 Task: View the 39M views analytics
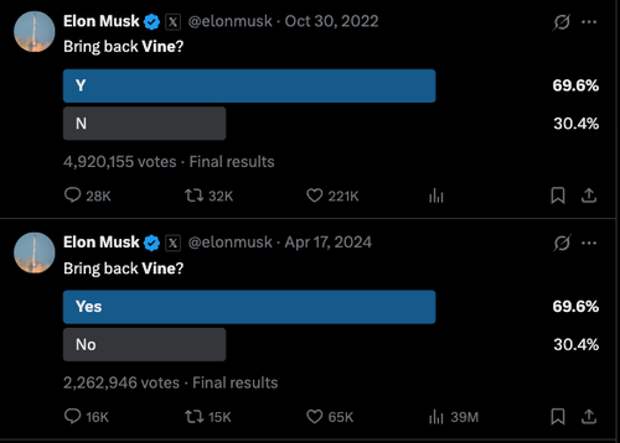point(454,417)
